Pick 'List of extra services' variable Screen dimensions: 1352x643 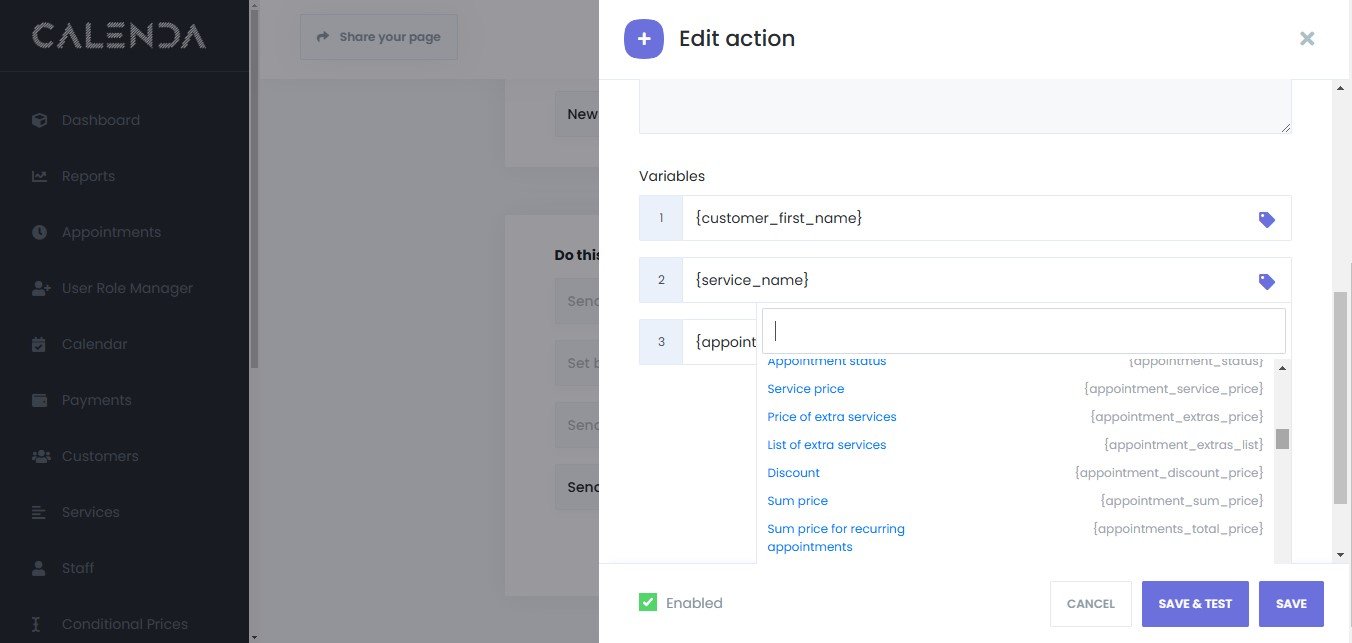(x=826, y=445)
